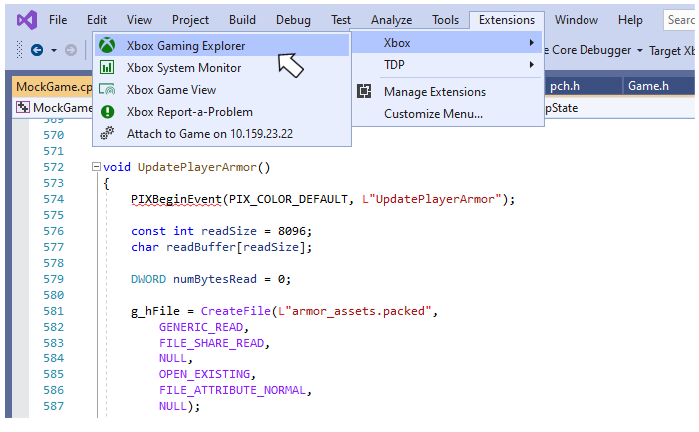Open the Tools menu
Viewport: 699px width, 432px height.
pyautogui.click(x=445, y=20)
